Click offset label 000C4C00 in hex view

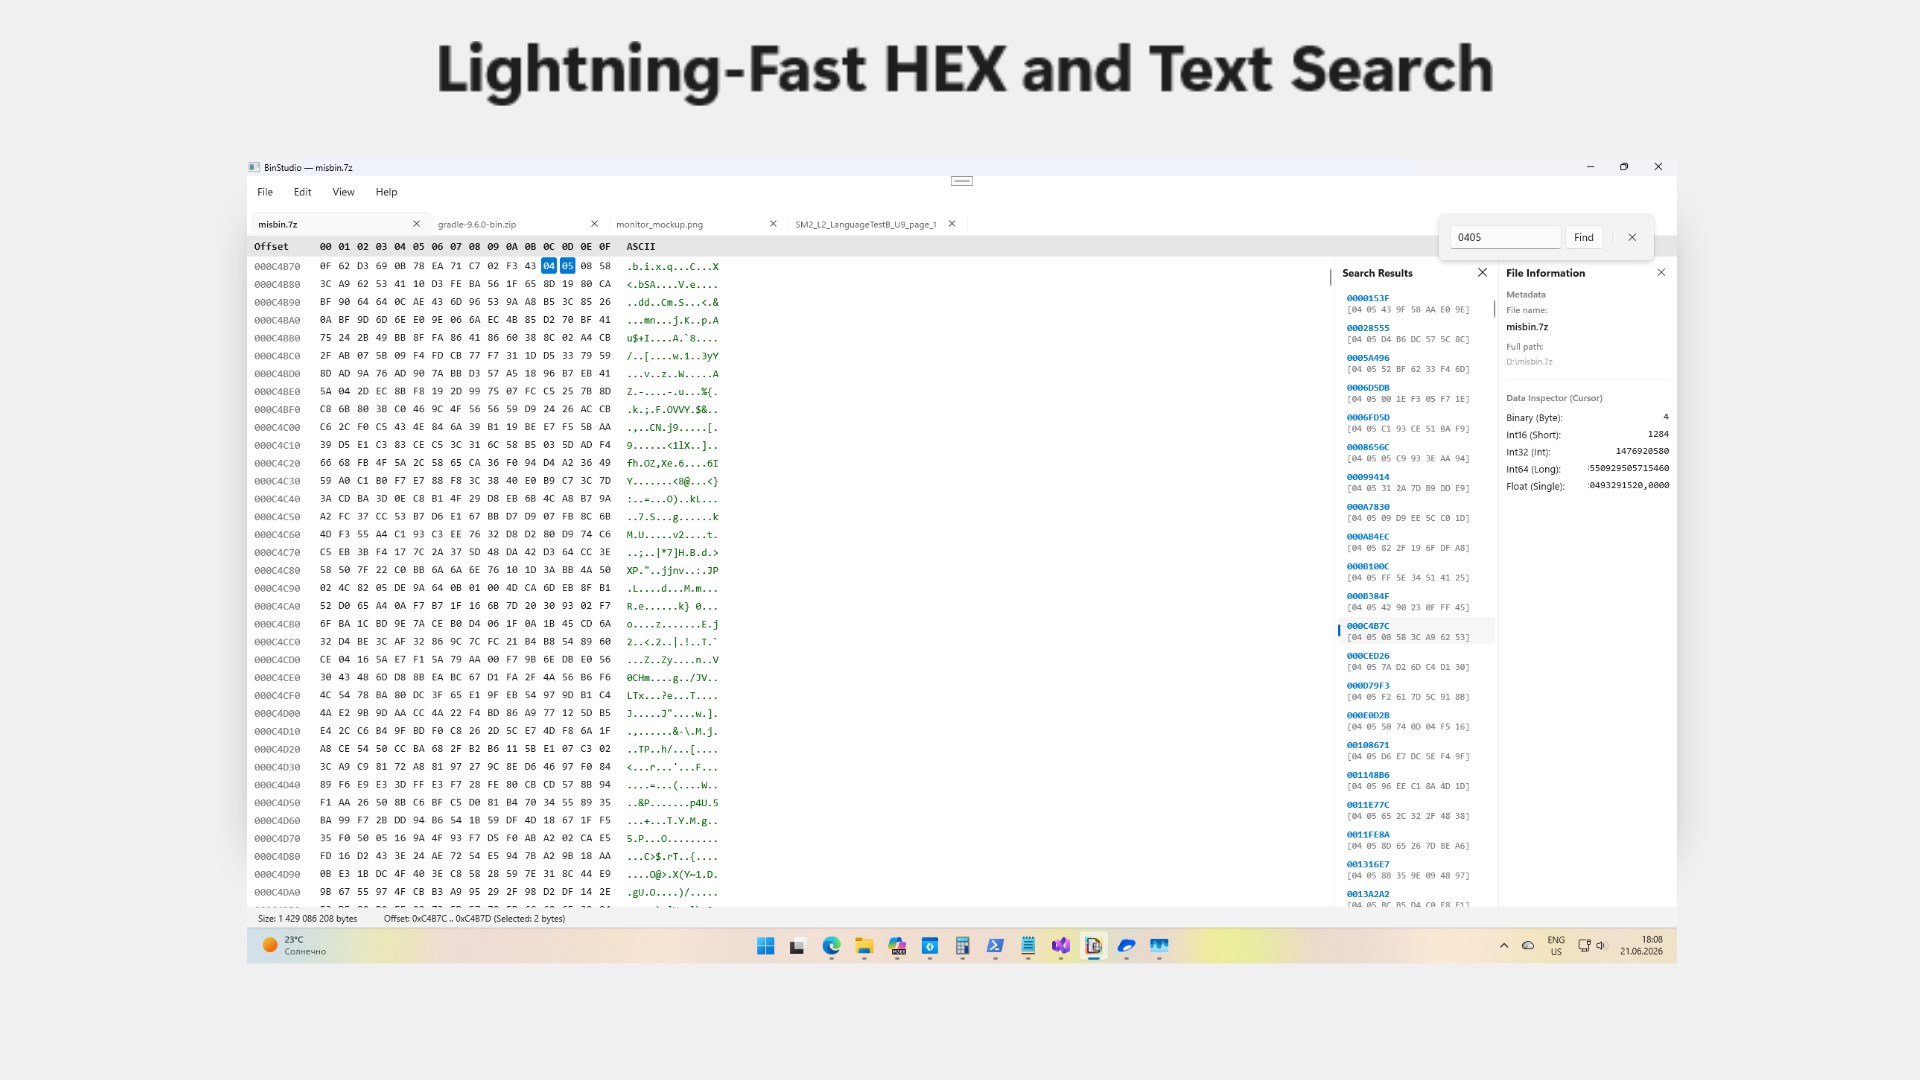[x=277, y=428]
